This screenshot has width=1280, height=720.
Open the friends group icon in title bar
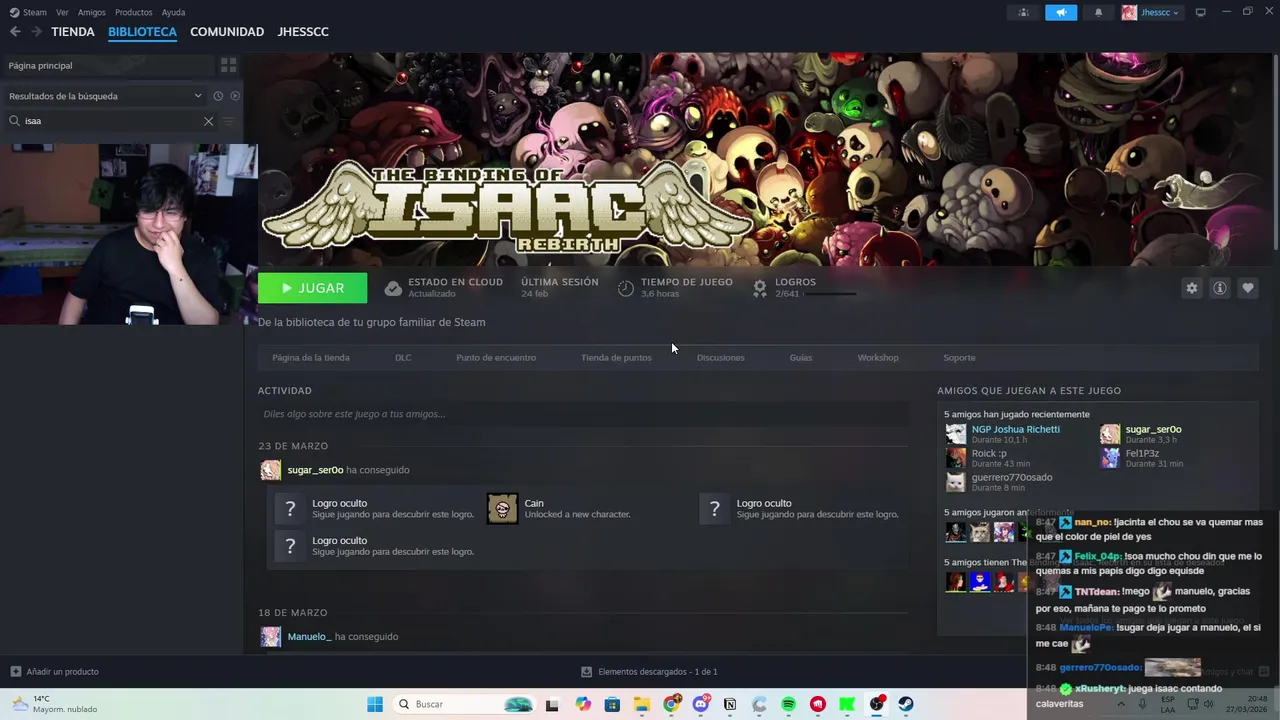click(x=1023, y=12)
